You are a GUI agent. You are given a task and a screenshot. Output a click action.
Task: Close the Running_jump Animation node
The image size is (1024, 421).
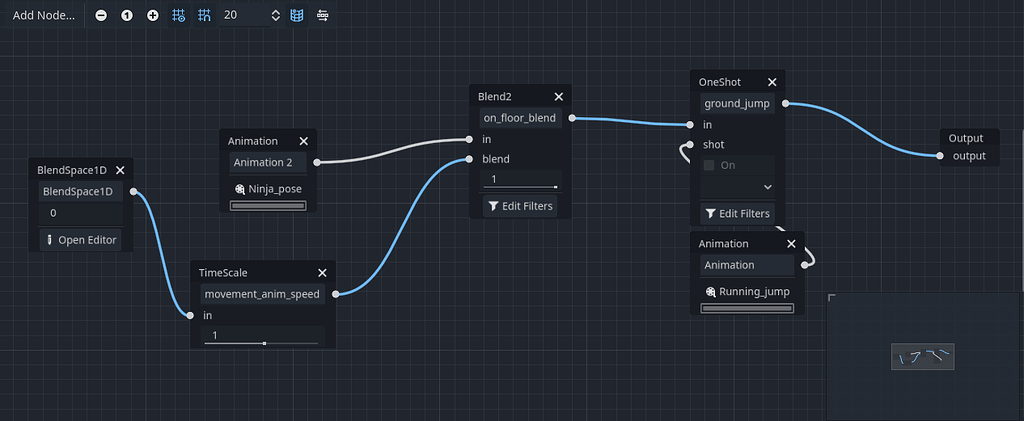coord(792,243)
